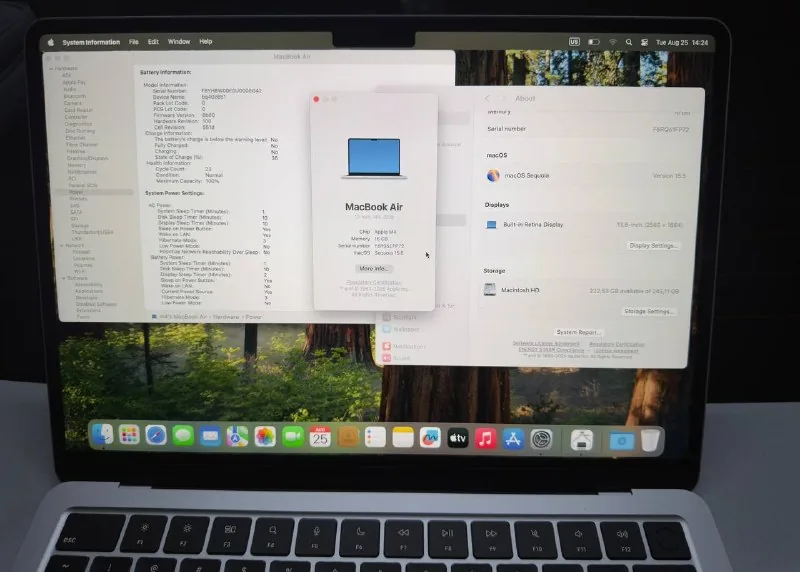Open the Downloads folder in Dock
The height and width of the screenshot is (572, 800).
621,440
